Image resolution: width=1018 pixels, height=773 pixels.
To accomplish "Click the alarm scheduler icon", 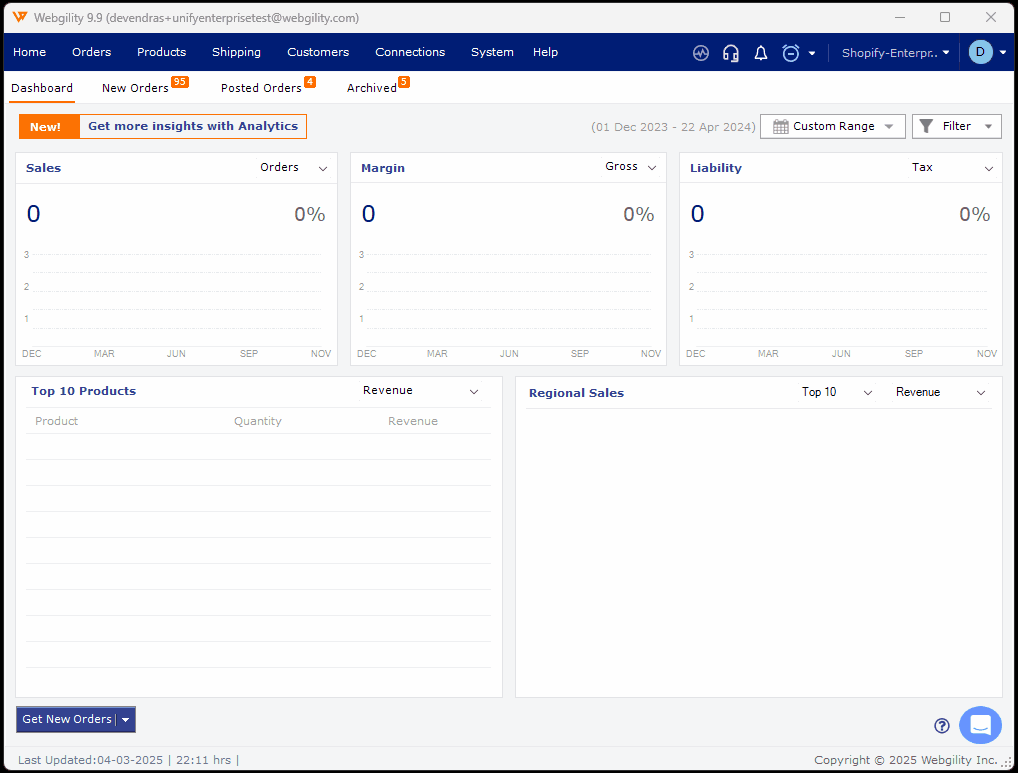I will tap(789, 52).
